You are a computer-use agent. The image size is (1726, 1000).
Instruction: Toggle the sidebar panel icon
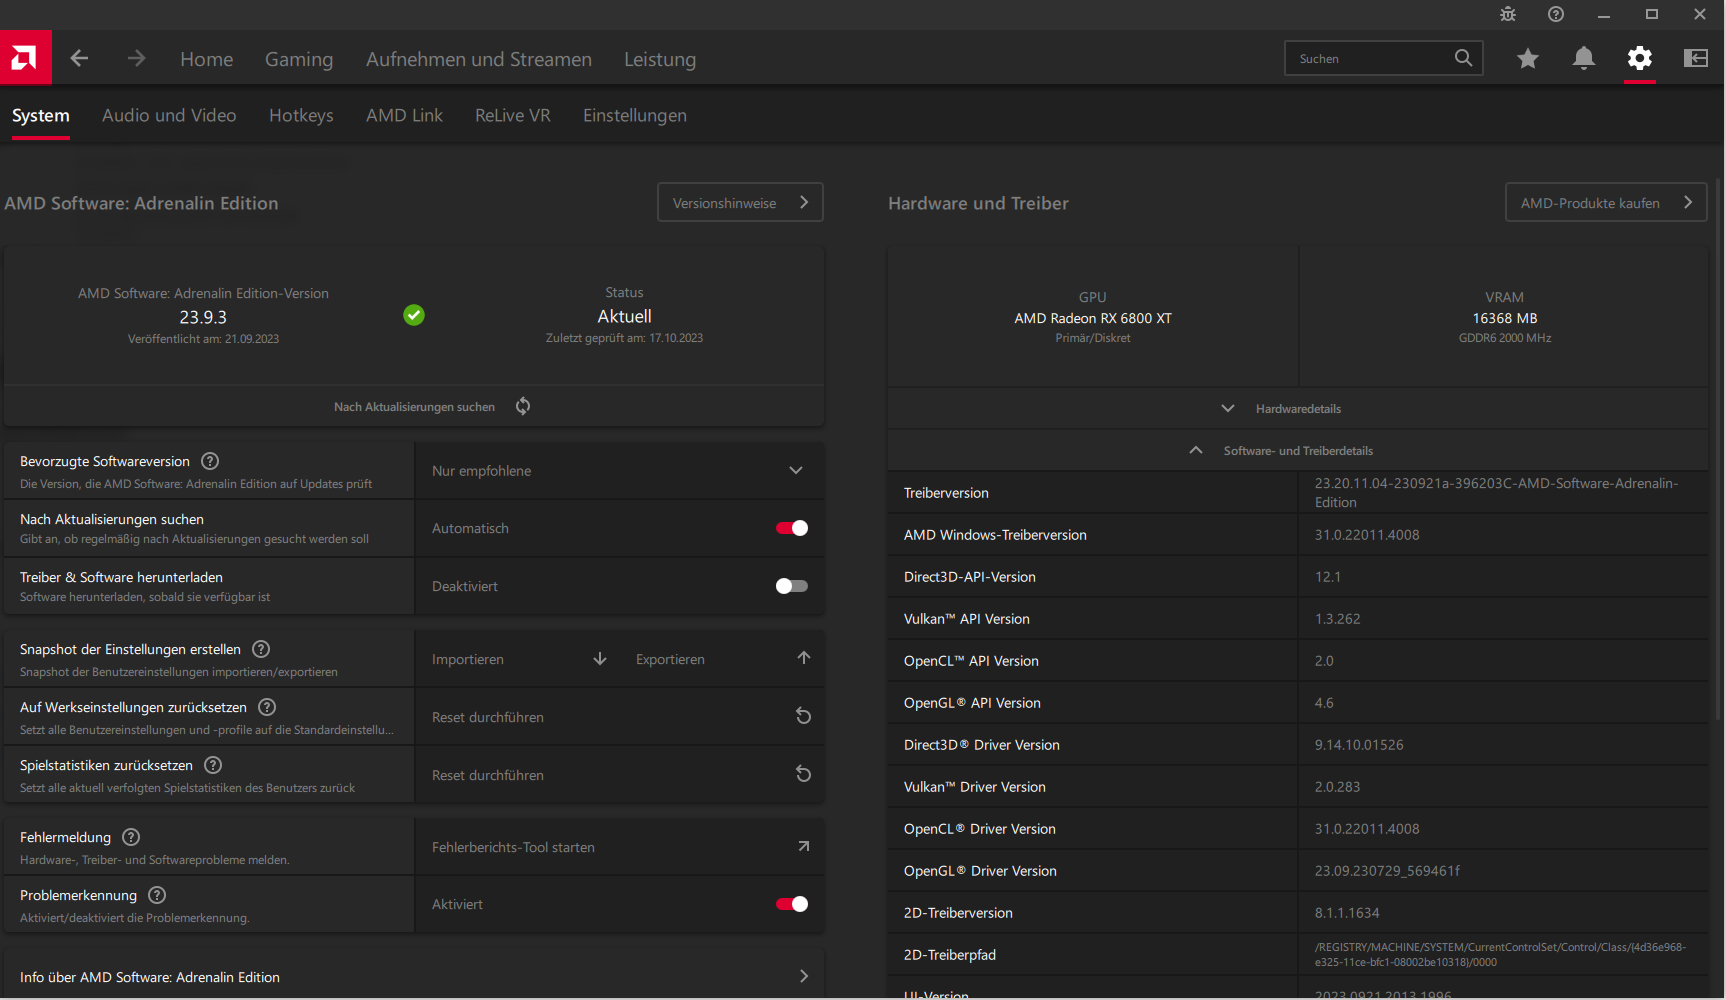1696,58
